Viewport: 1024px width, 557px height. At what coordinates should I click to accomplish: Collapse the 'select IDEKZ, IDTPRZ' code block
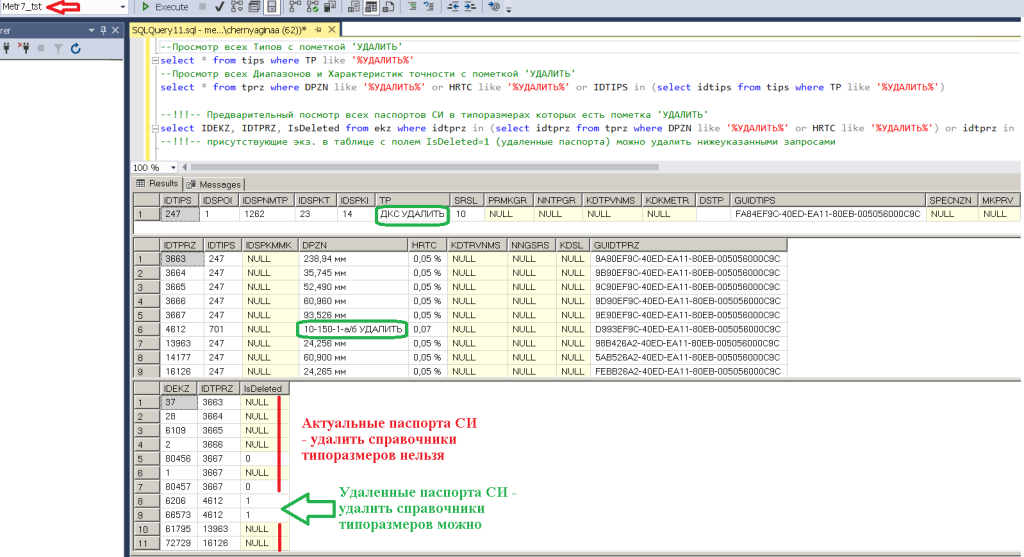[x=155, y=129]
